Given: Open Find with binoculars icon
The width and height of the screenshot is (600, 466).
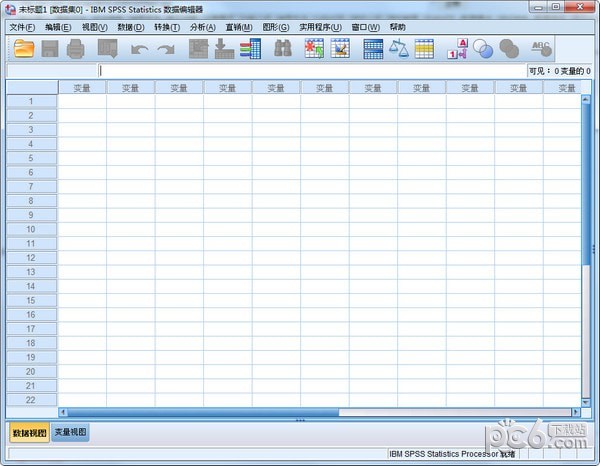Looking at the screenshot, I should click(283, 49).
